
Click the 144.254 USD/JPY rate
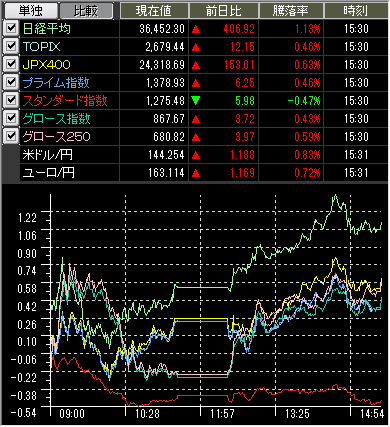[x=167, y=155]
